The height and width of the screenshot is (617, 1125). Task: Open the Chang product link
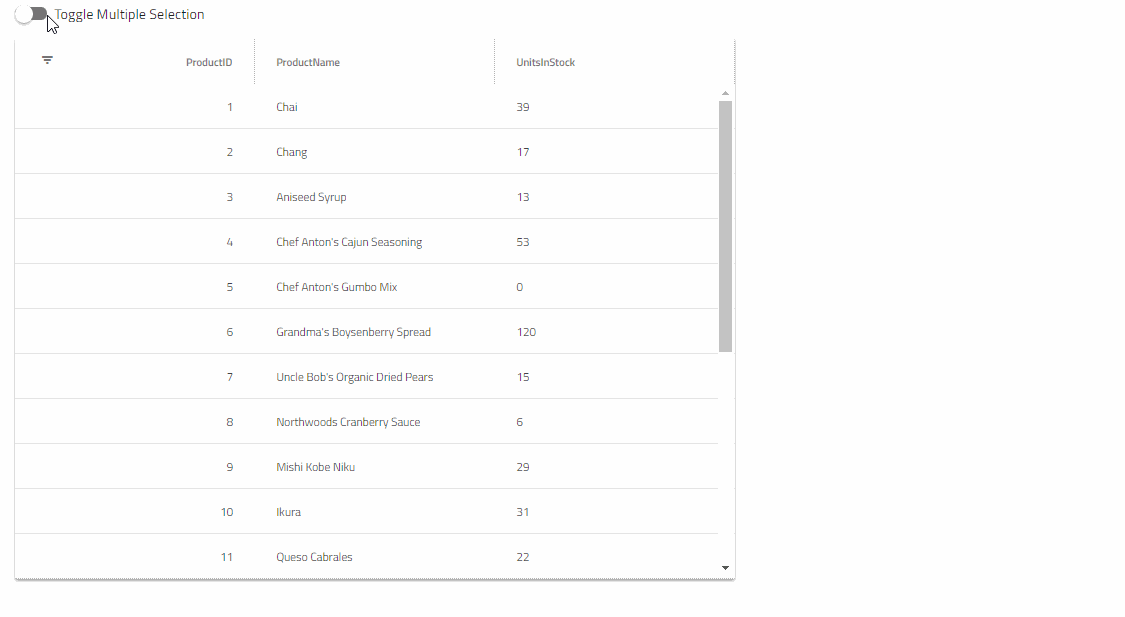(291, 151)
